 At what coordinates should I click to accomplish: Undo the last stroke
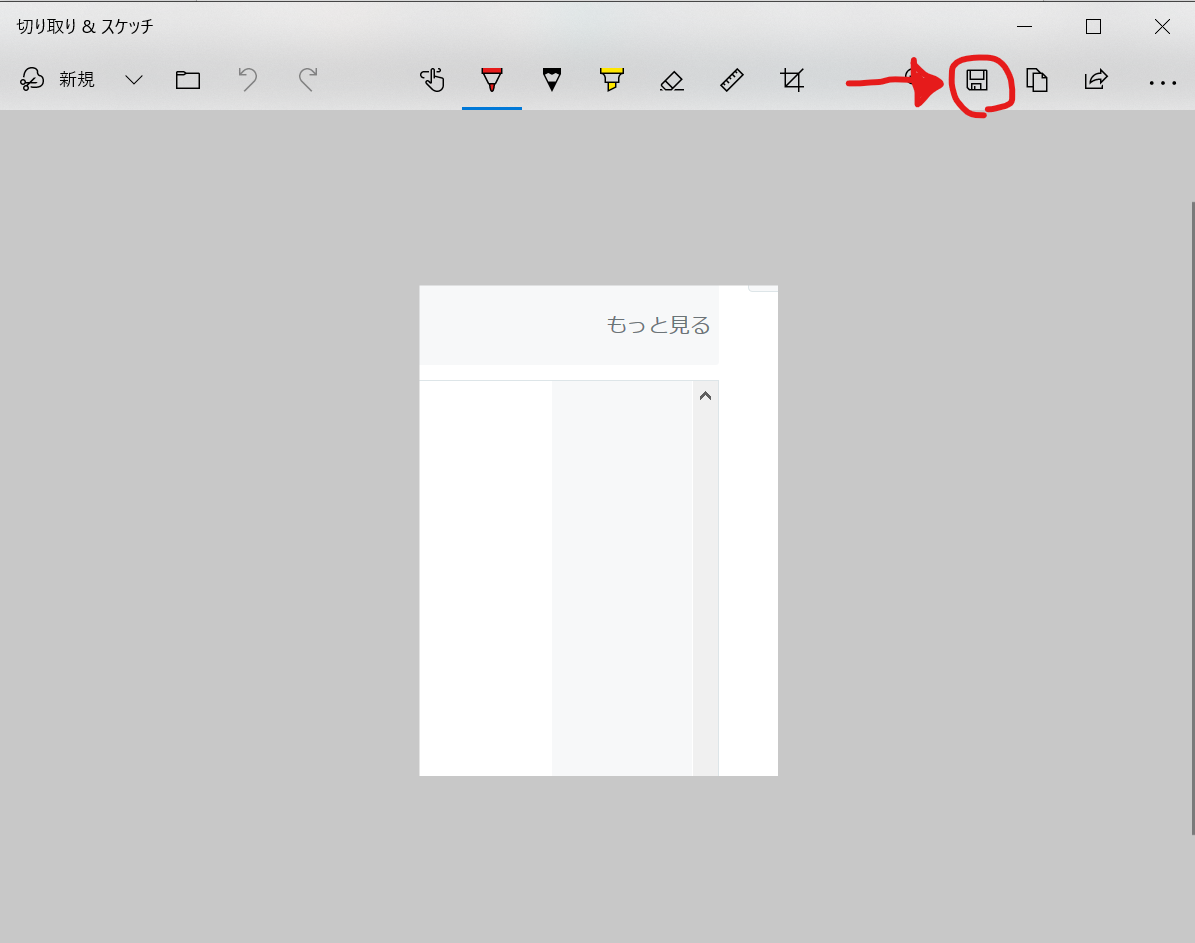pos(248,80)
